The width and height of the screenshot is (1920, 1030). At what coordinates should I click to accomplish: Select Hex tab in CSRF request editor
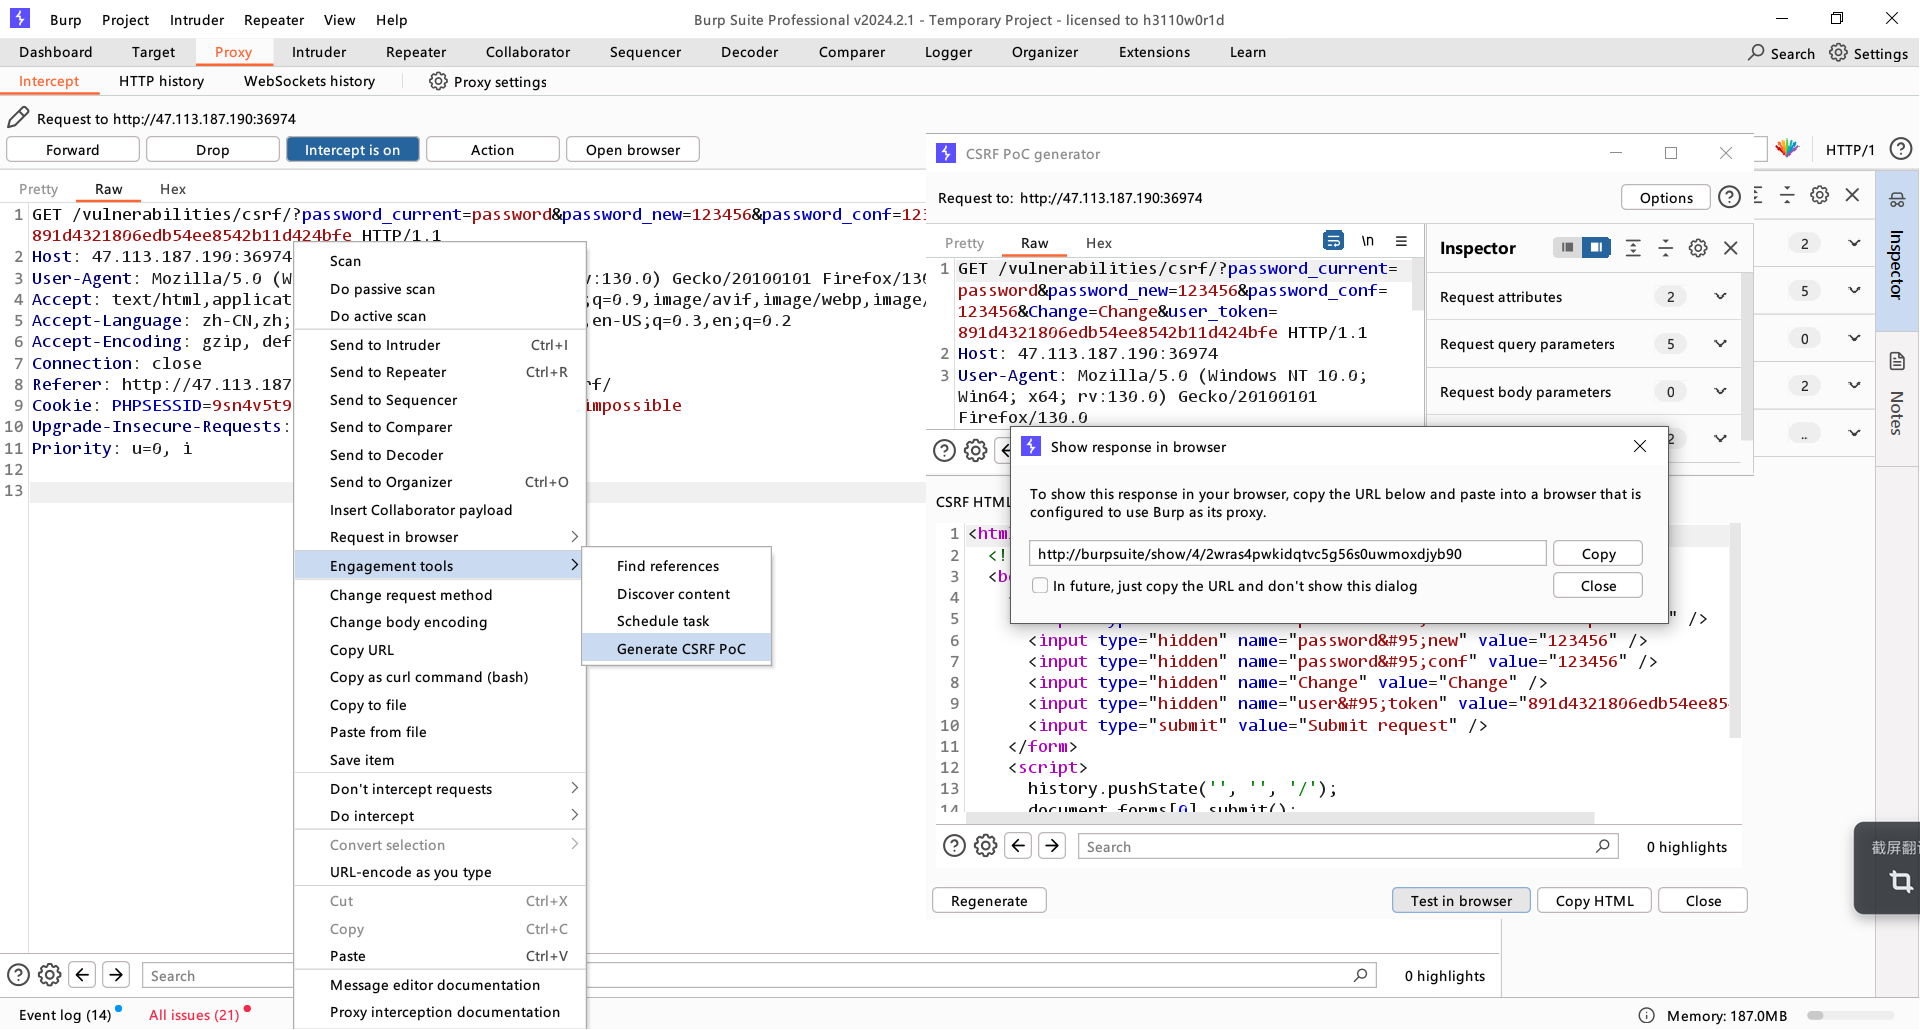1098,243
